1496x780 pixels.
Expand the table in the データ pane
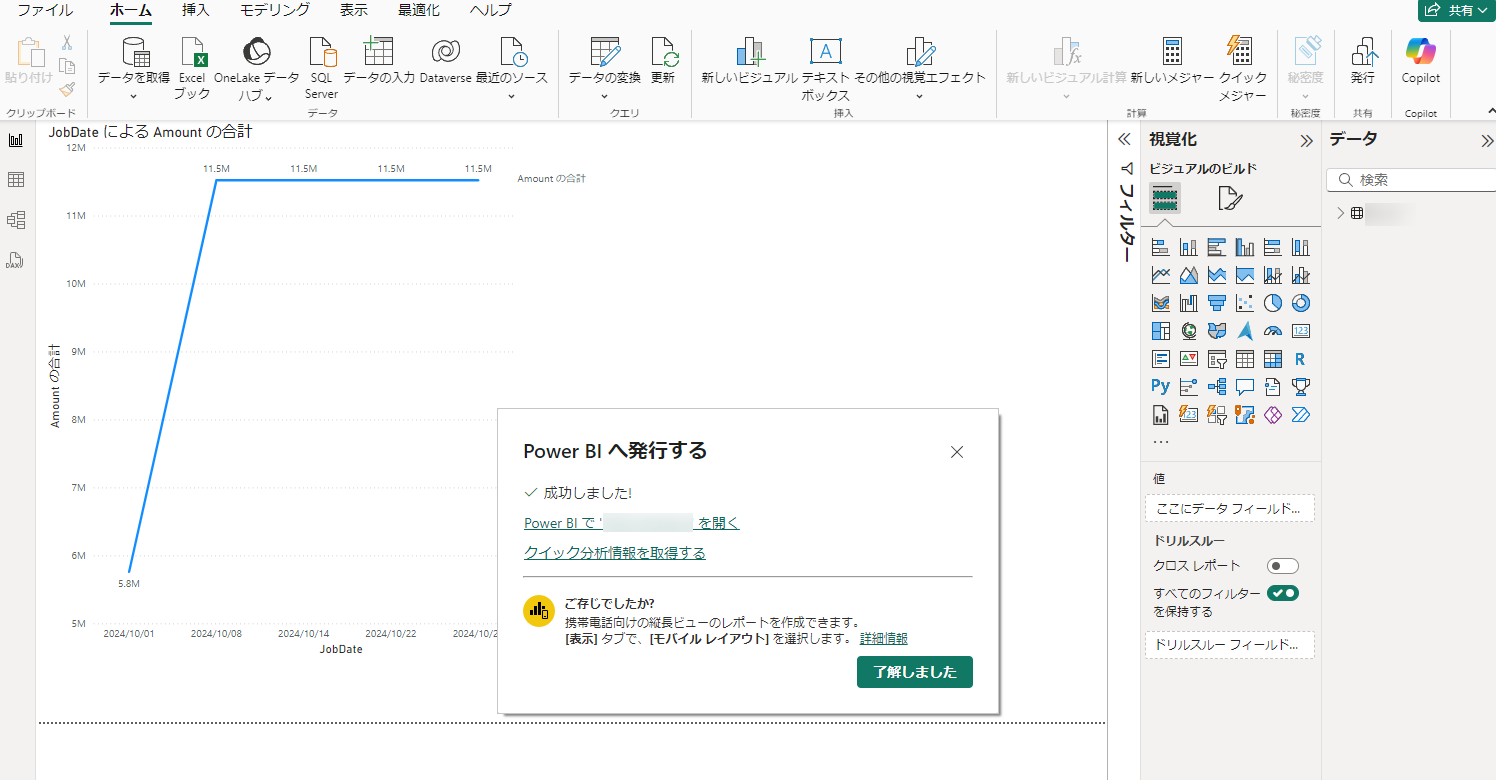point(1340,213)
